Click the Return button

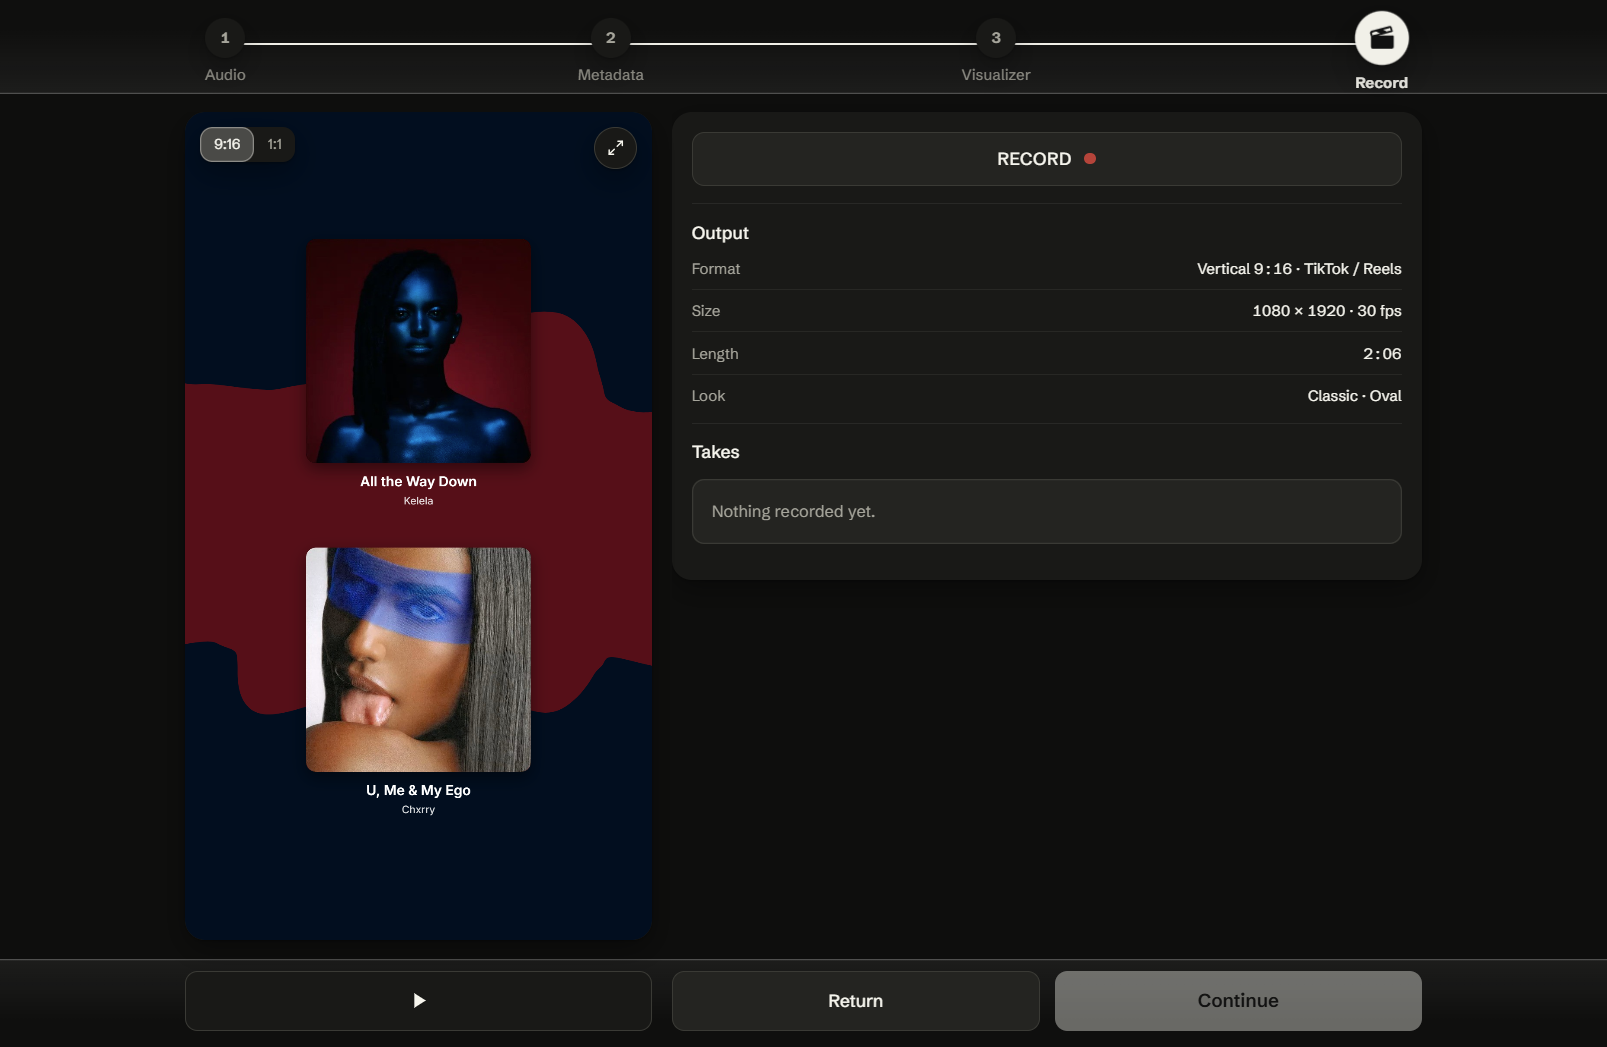(855, 1000)
